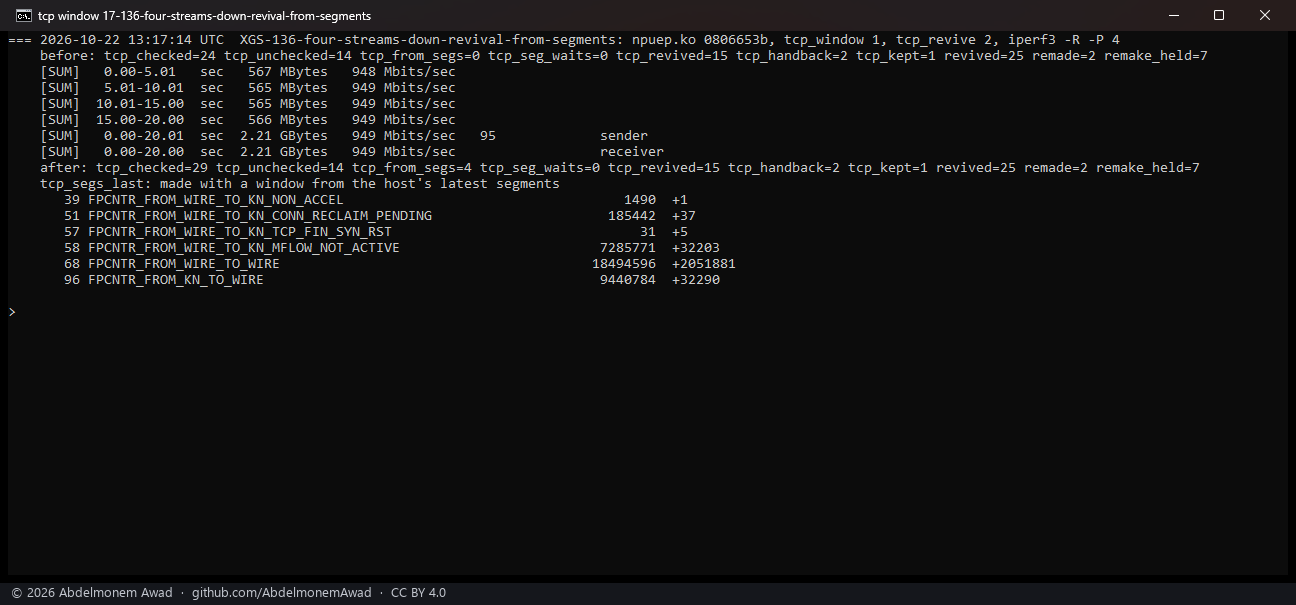
Task: Click the retransmit count '95' in sender row
Action: coord(488,136)
